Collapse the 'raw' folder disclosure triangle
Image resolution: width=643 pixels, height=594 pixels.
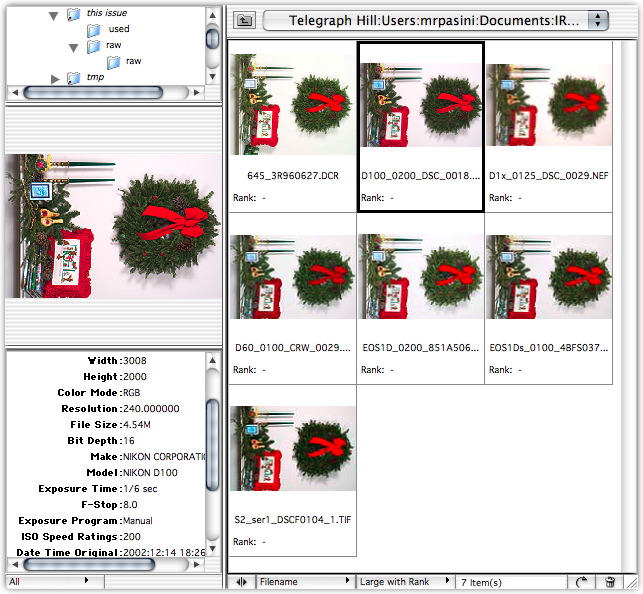[x=74, y=46]
